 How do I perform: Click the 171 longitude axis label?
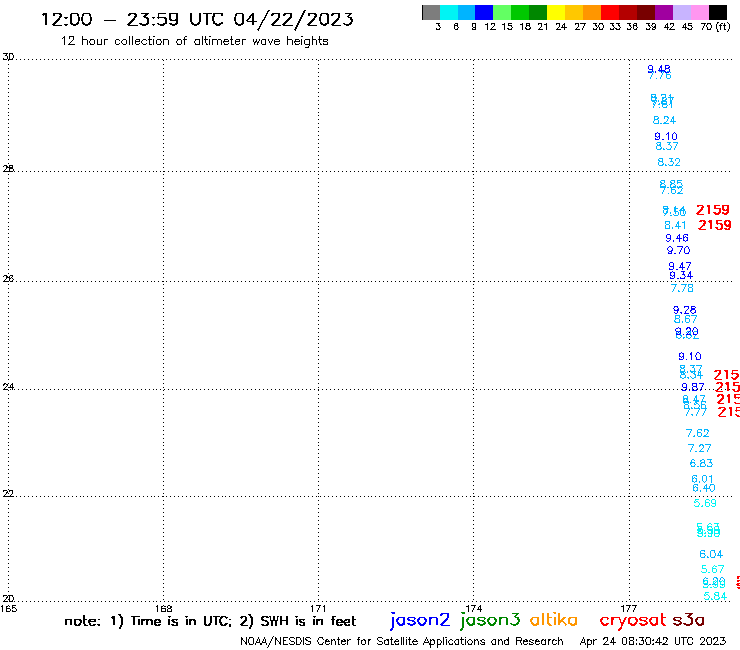pyautogui.click(x=318, y=608)
